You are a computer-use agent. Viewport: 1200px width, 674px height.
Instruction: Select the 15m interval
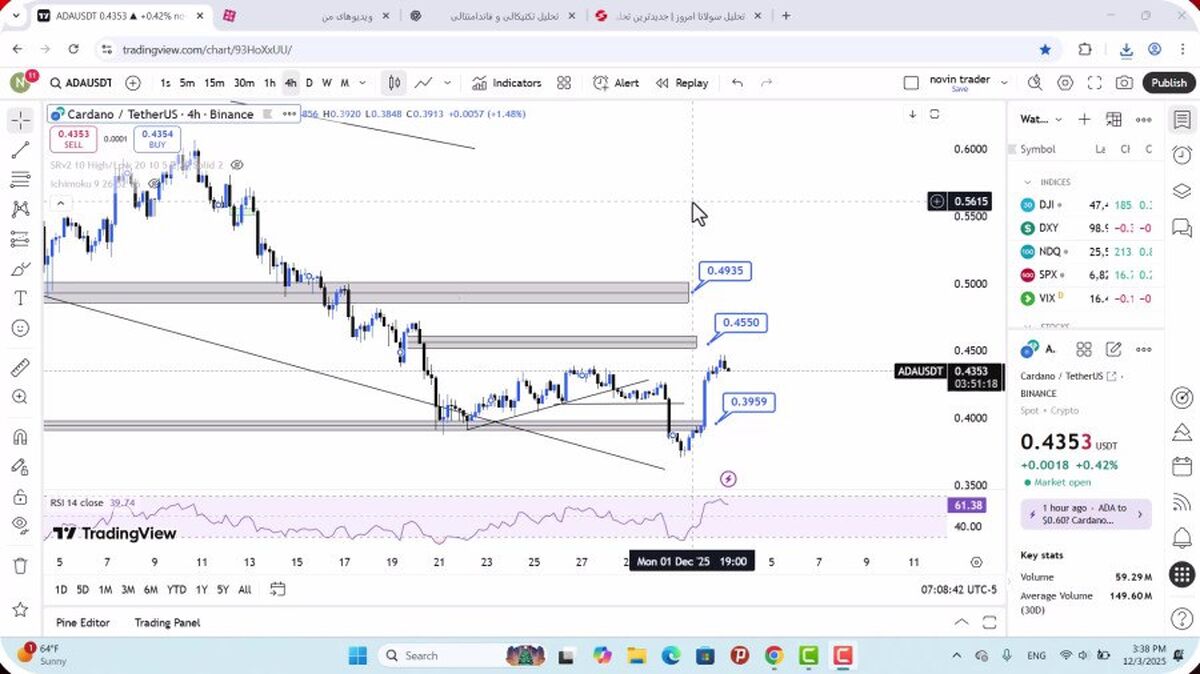coord(214,83)
